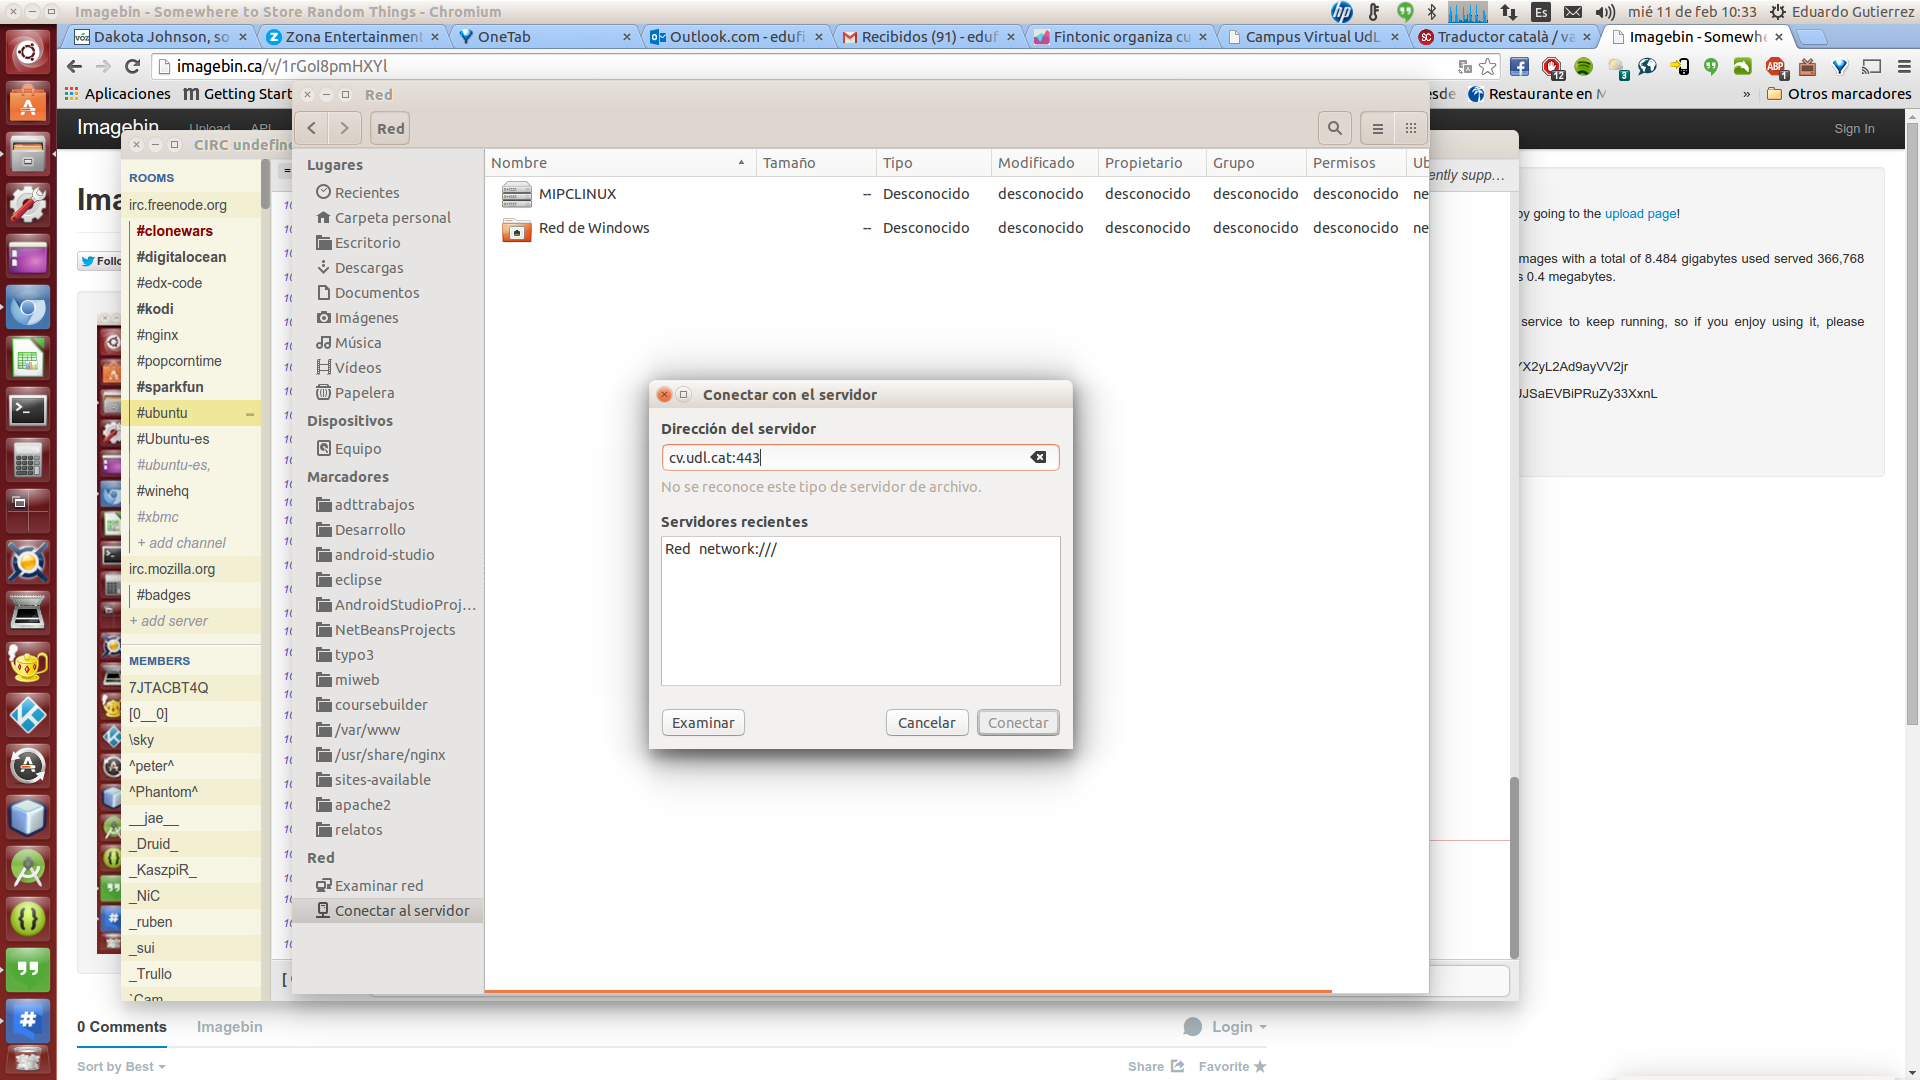Open the MIPCLINUX network server icon

pyautogui.click(x=517, y=194)
